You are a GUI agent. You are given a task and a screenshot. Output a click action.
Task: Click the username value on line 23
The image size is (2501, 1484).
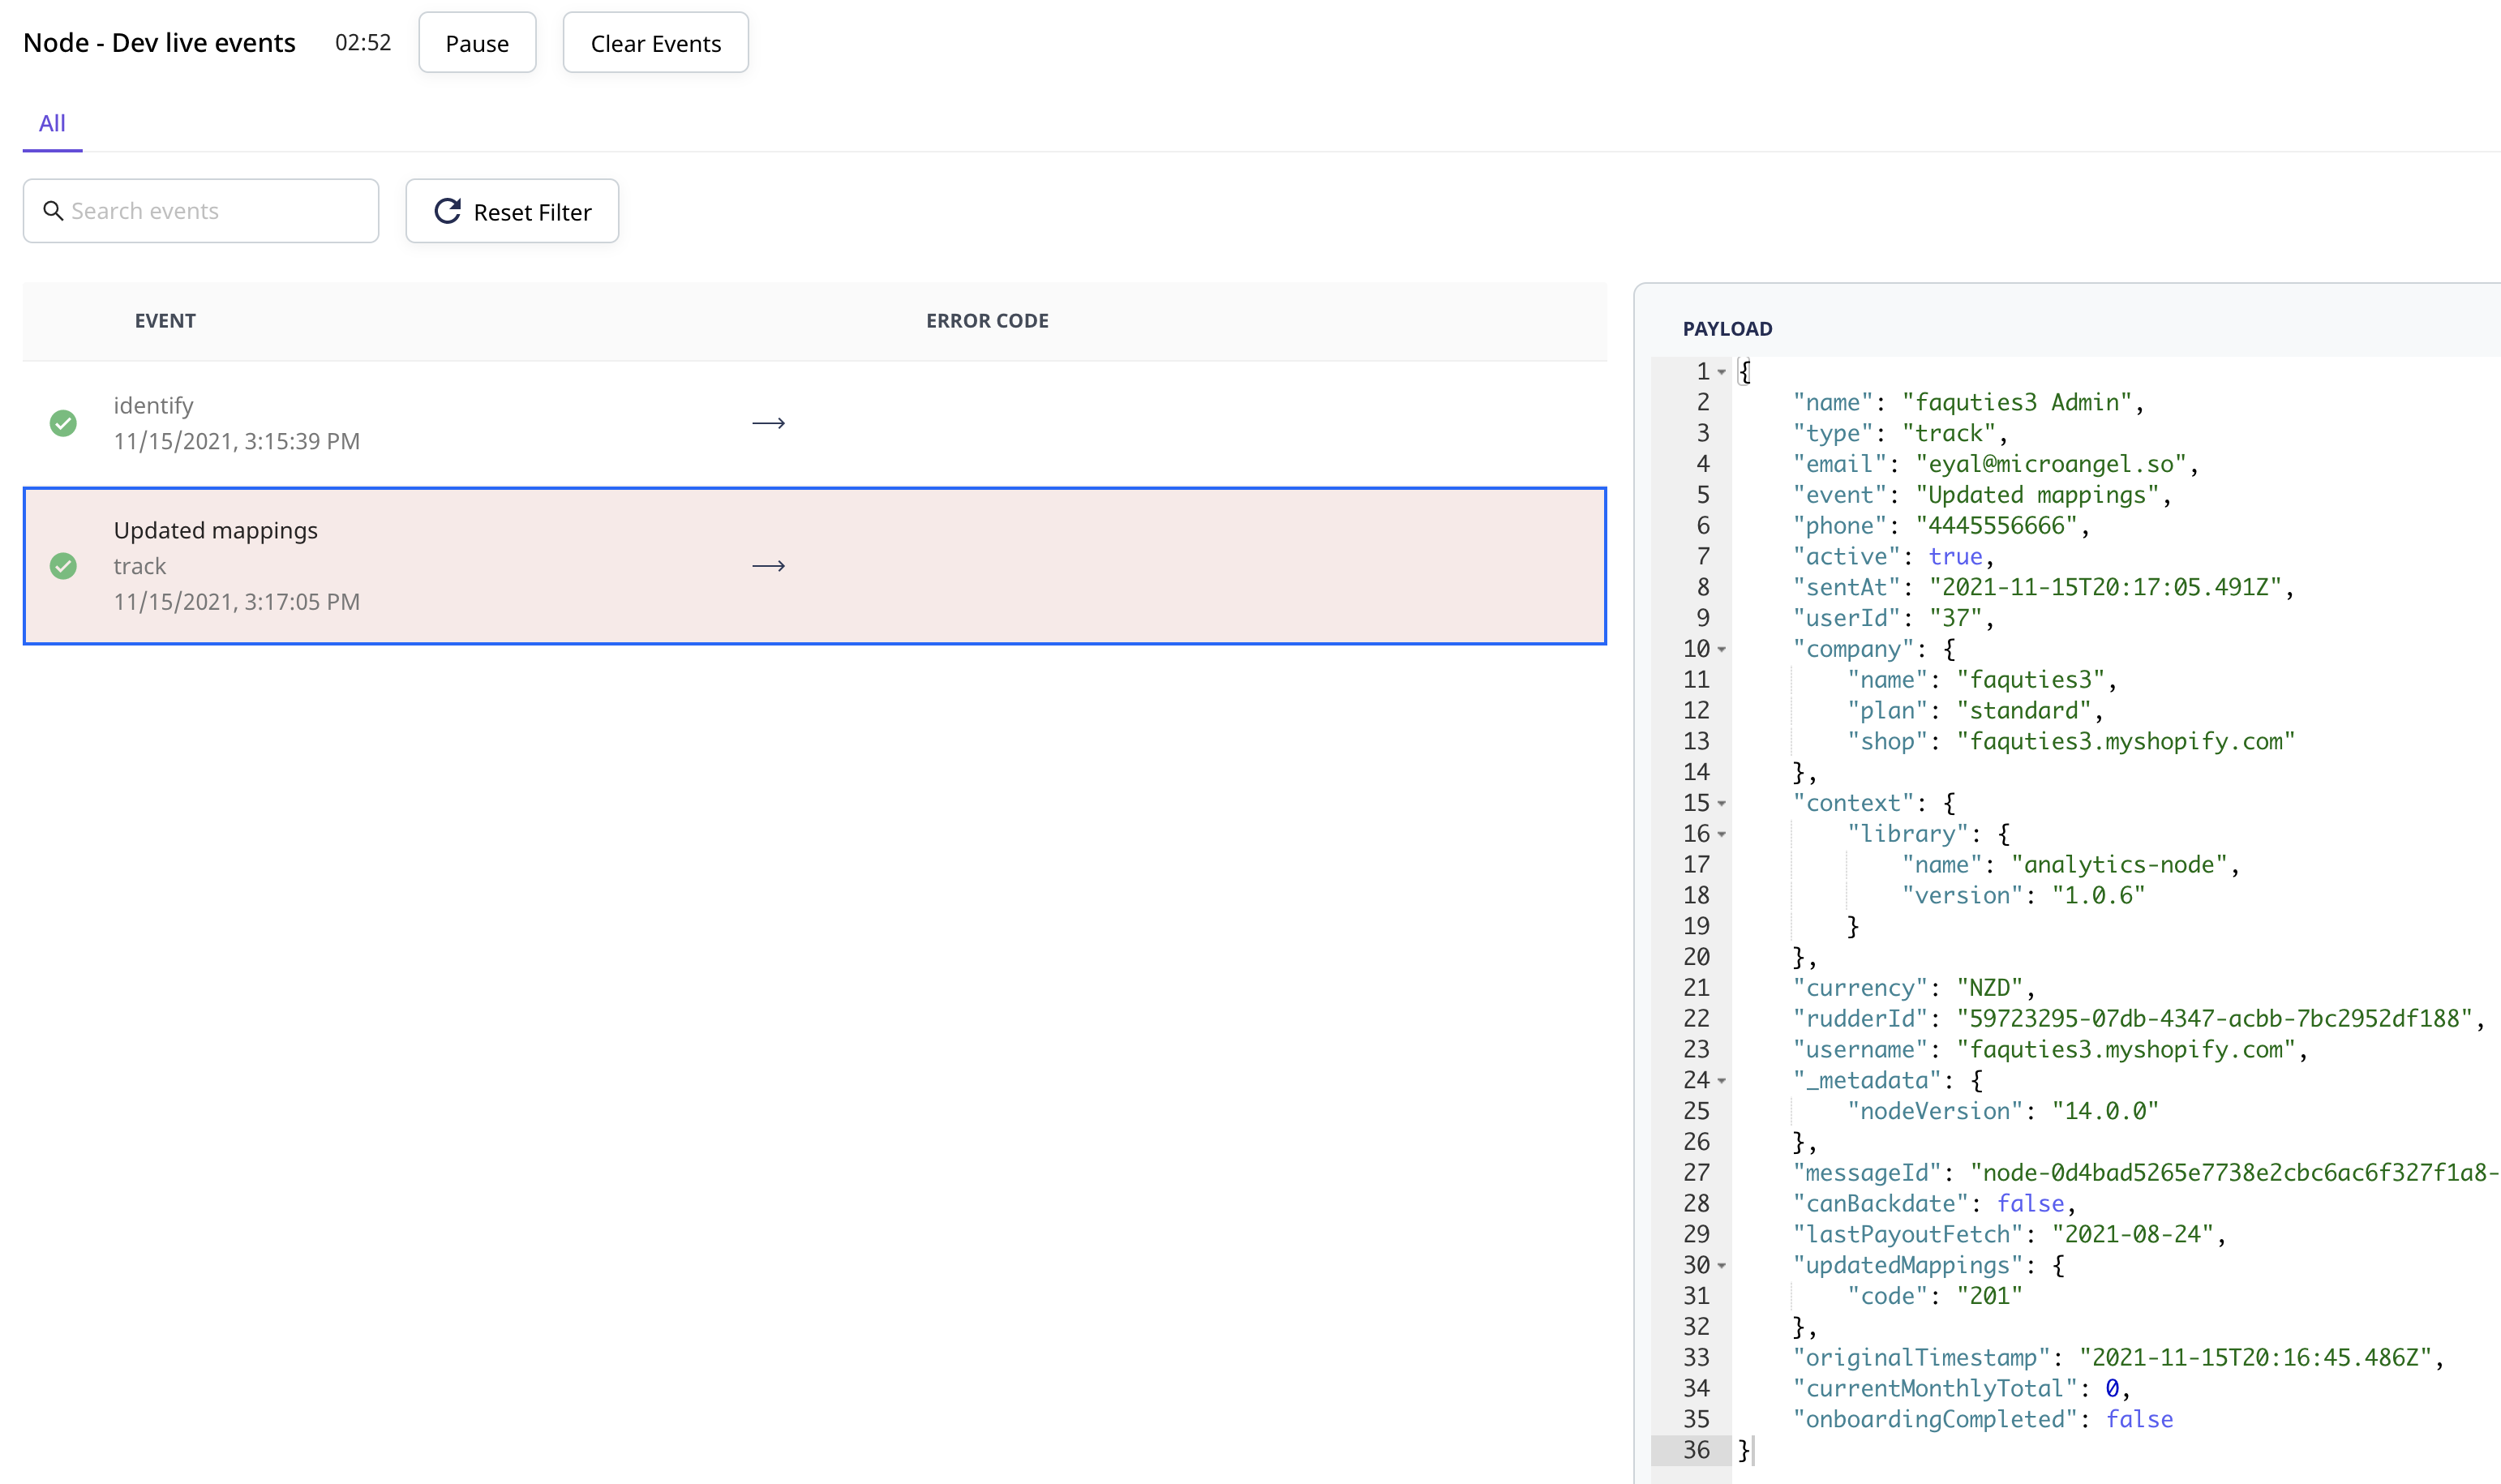2126,1050
